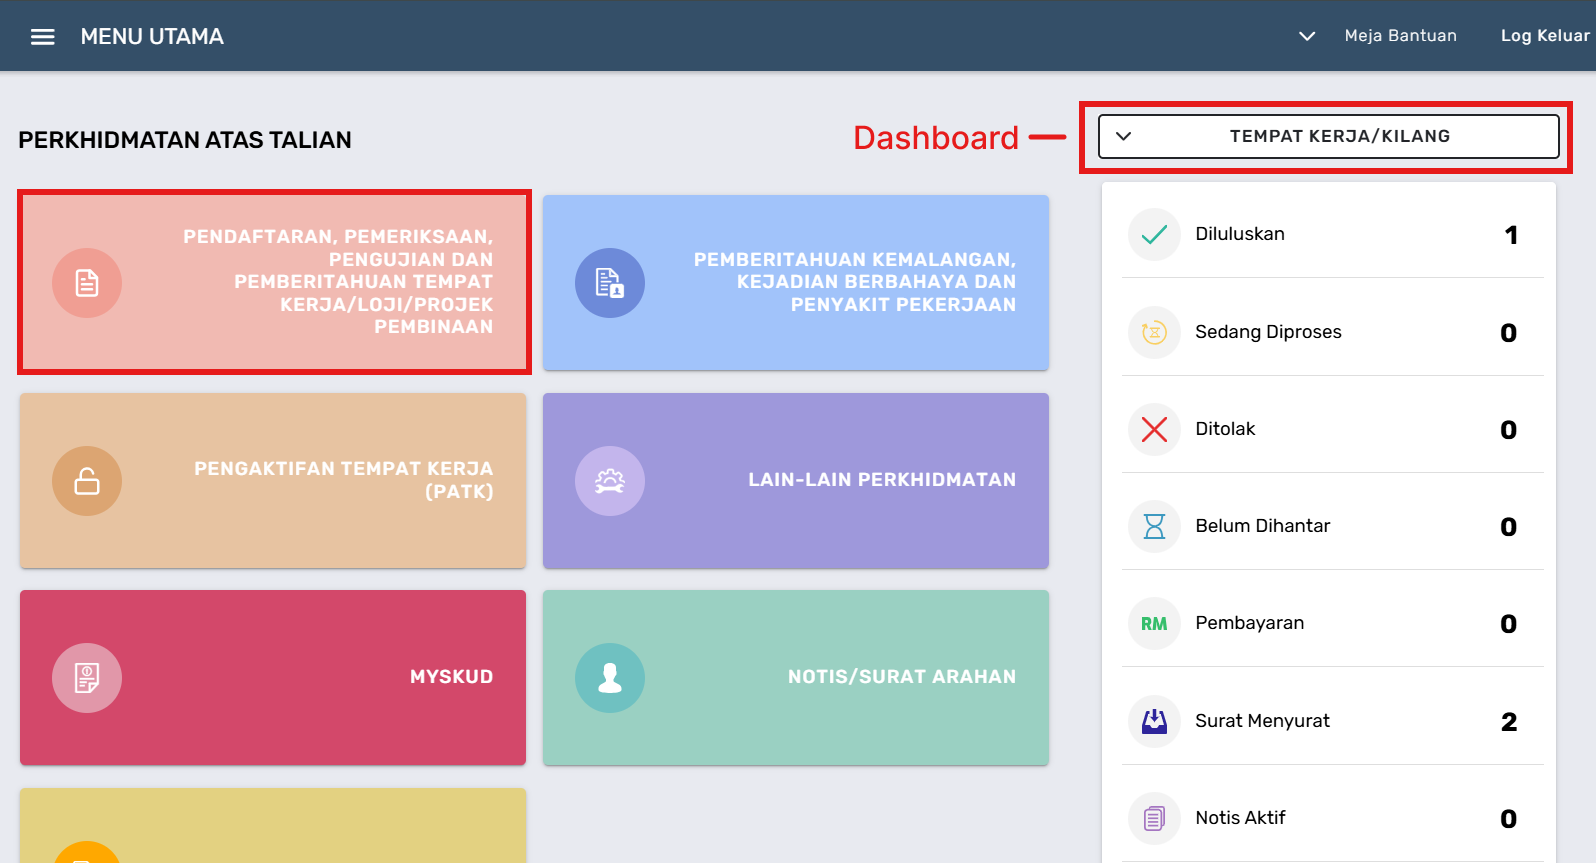Viewport: 1596px width, 863px height.
Task: Click the Notis/Surat Arahan person icon
Action: click(x=610, y=678)
